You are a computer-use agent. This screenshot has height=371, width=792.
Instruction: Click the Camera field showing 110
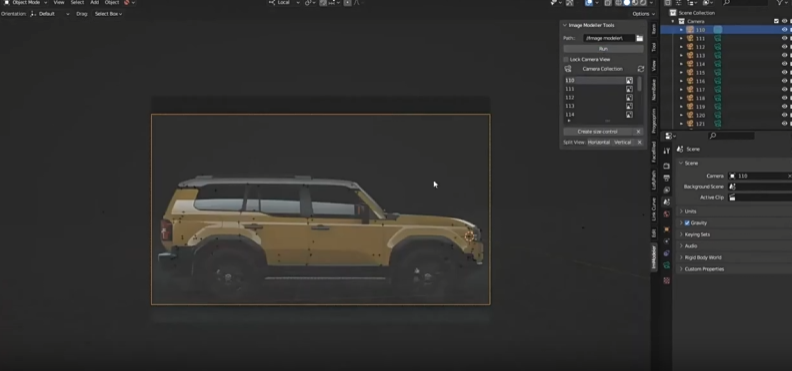pos(760,176)
